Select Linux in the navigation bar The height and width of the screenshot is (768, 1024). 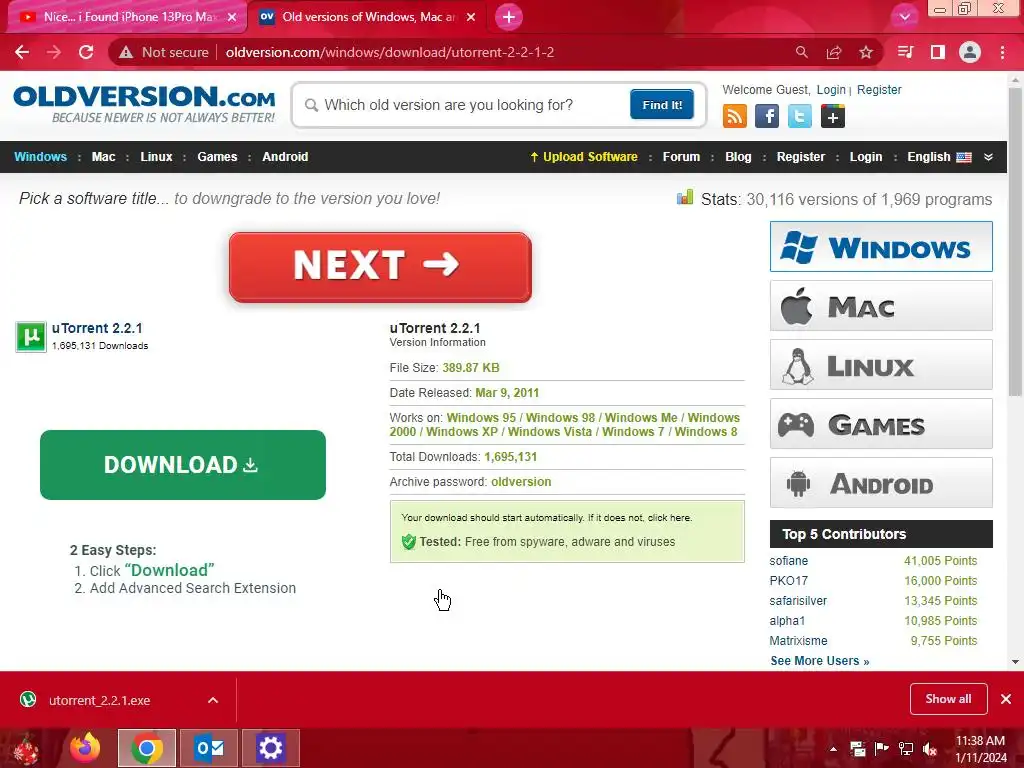click(x=156, y=157)
